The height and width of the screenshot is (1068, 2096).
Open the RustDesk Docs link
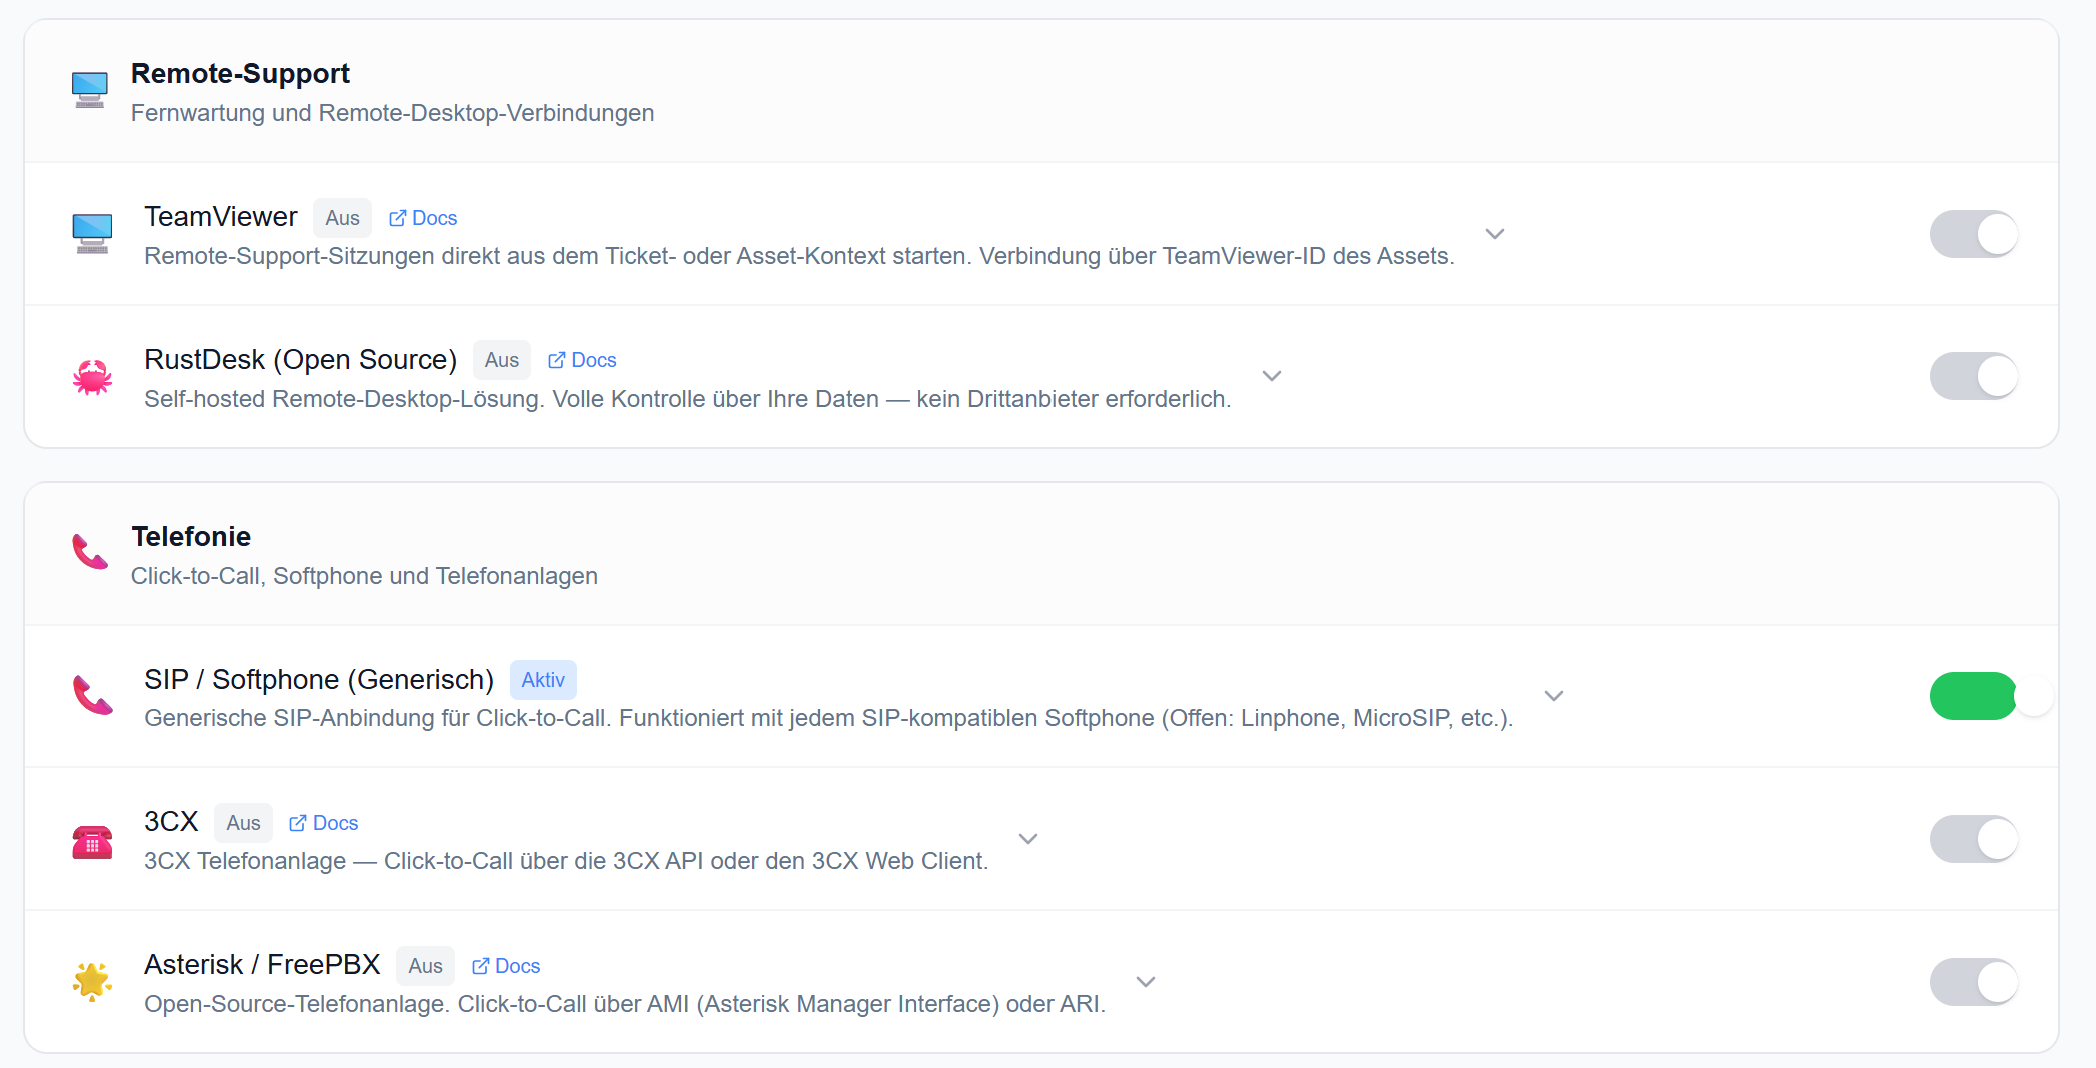coord(592,359)
